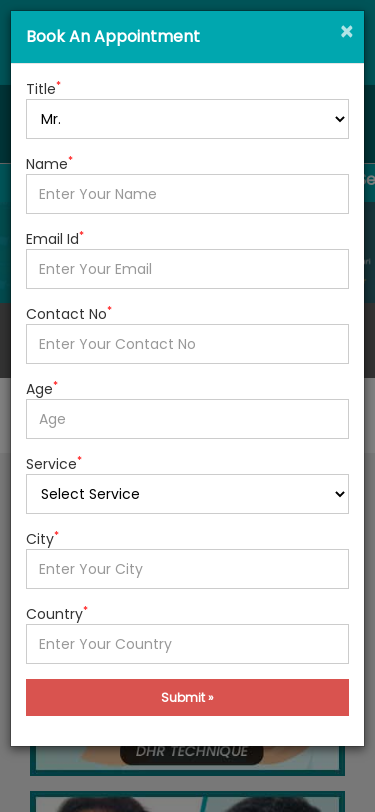The width and height of the screenshot is (375, 812).
Task: Click into the Enter Your Email field
Action: [x=188, y=269]
